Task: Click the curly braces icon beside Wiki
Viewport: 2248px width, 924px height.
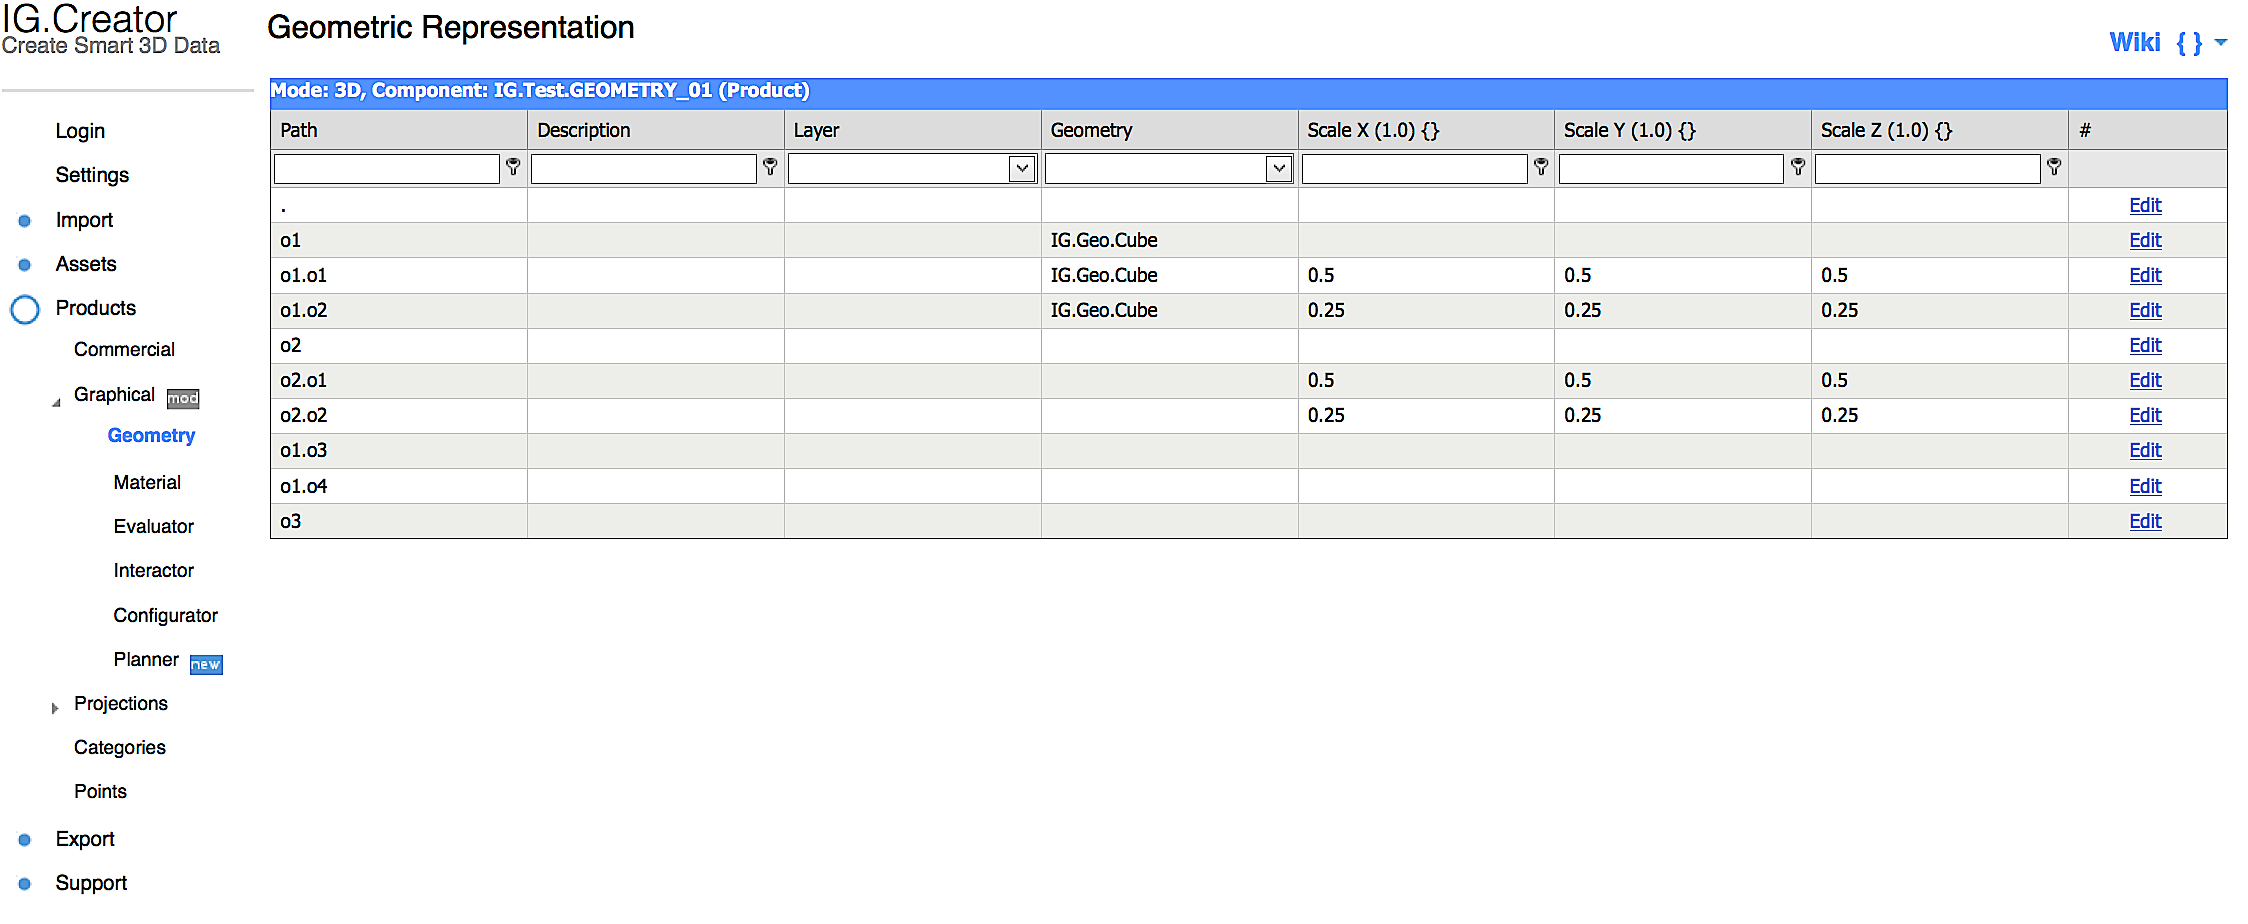Action: click(x=2188, y=43)
